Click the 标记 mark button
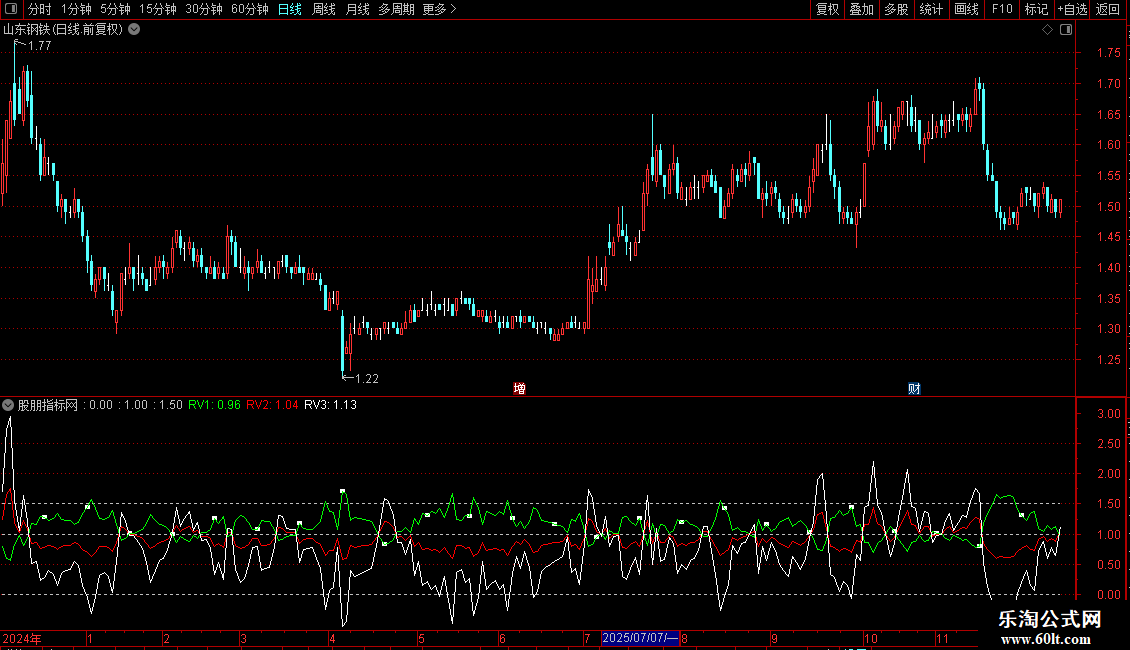Viewport: 1130px width, 650px height. (x=1036, y=9)
